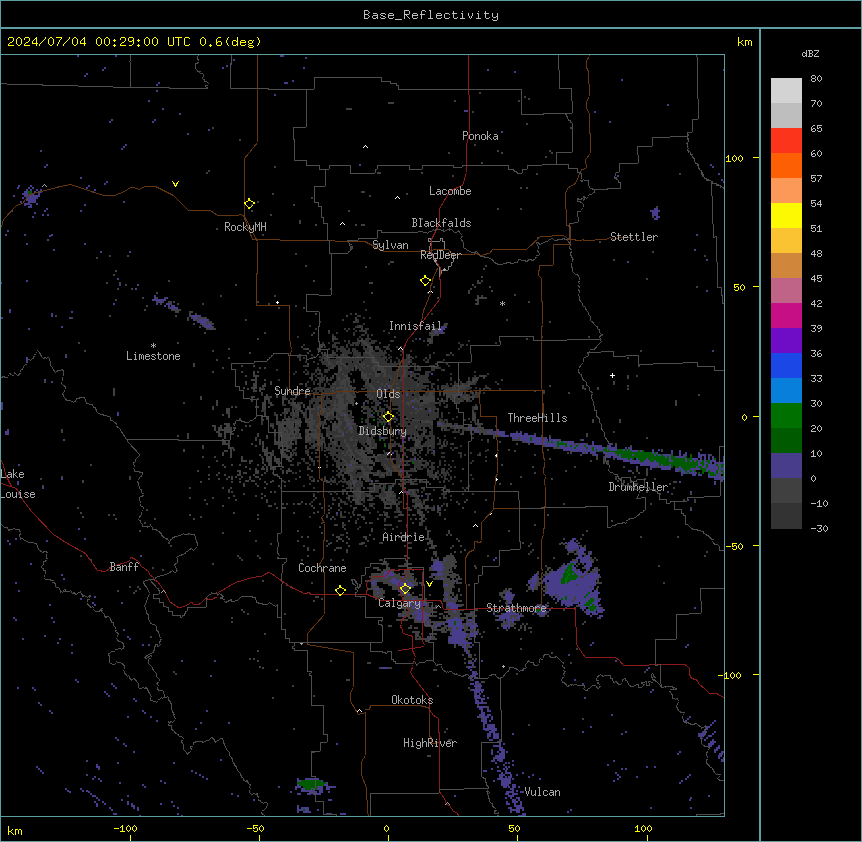Click the Didsbury town label
Image resolution: width=862 pixels, height=842 pixels.
click(x=383, y=431)
